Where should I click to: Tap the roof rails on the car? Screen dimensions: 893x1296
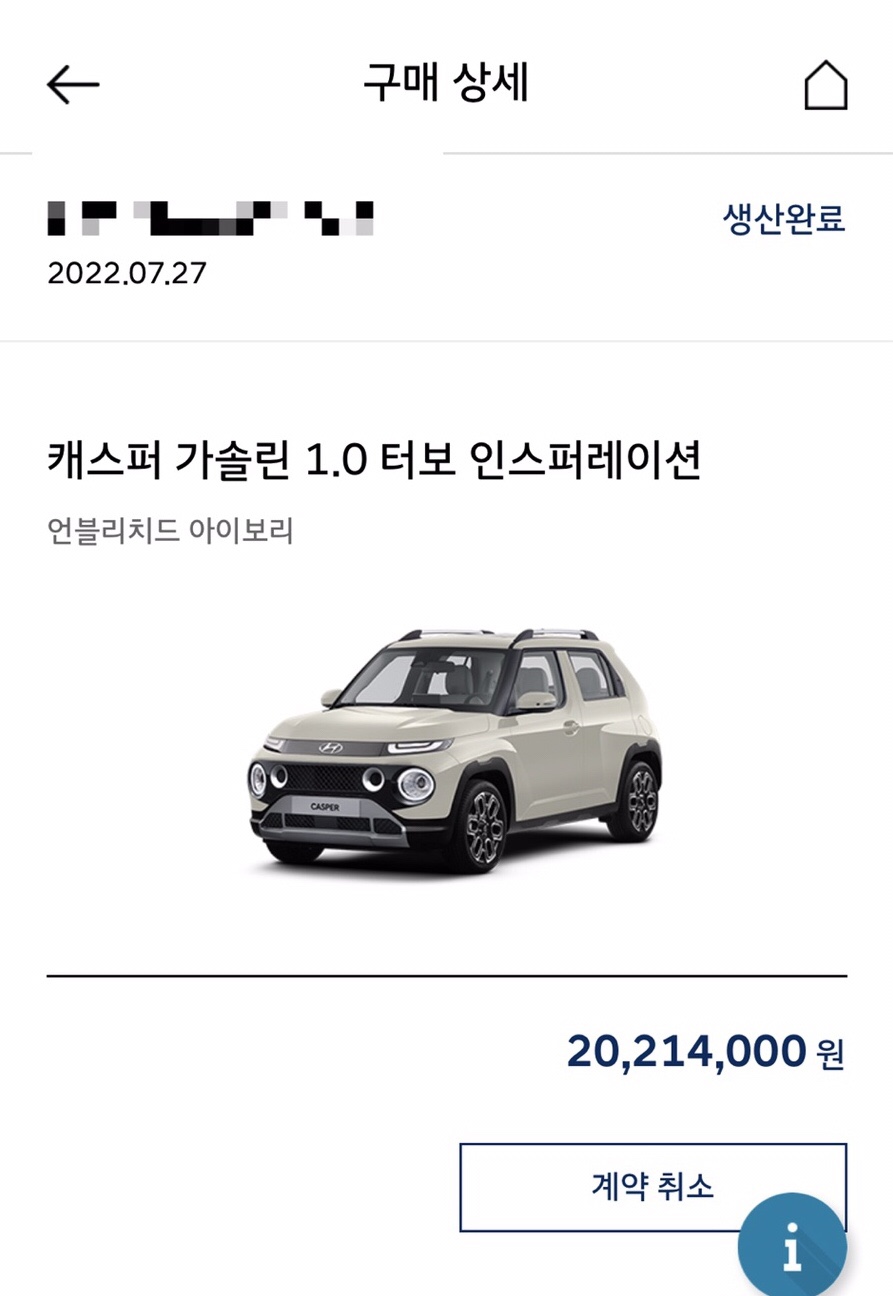[498, 636]
